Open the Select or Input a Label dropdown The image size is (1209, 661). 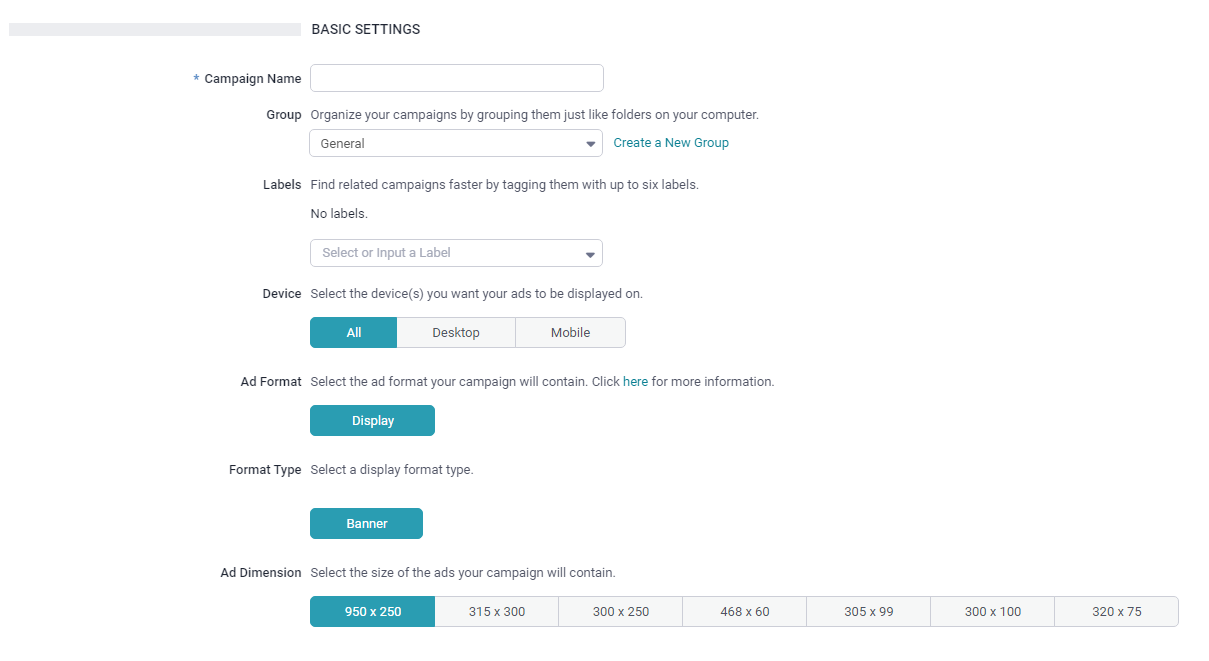coord(456,253)
